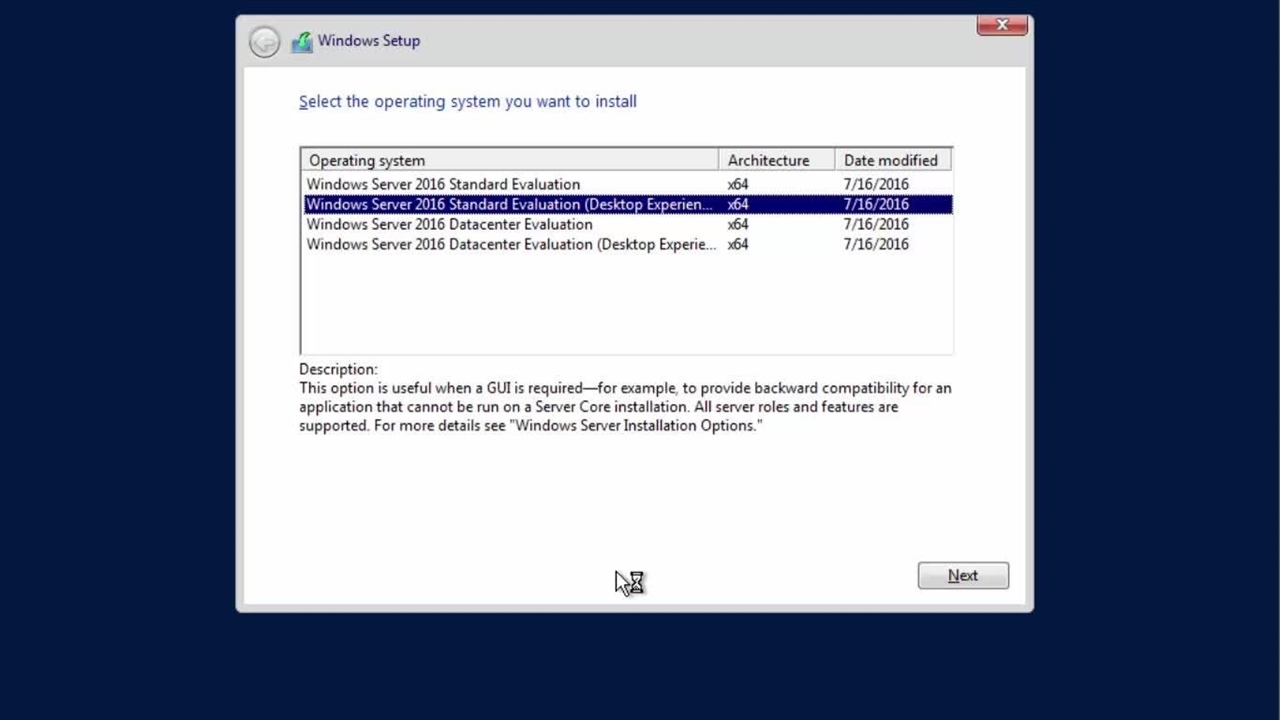Select Datacenter Evaluation (Desktop Experience) row

[x=627, y=244]
